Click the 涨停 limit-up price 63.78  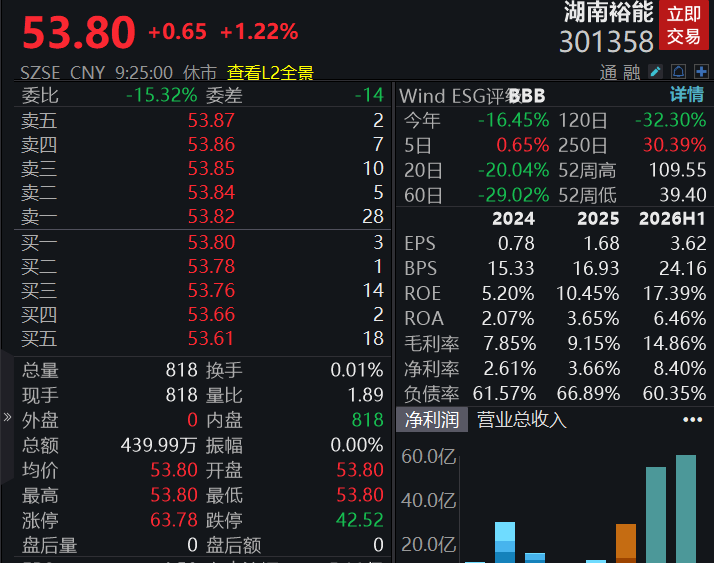[x=173, y=520]
